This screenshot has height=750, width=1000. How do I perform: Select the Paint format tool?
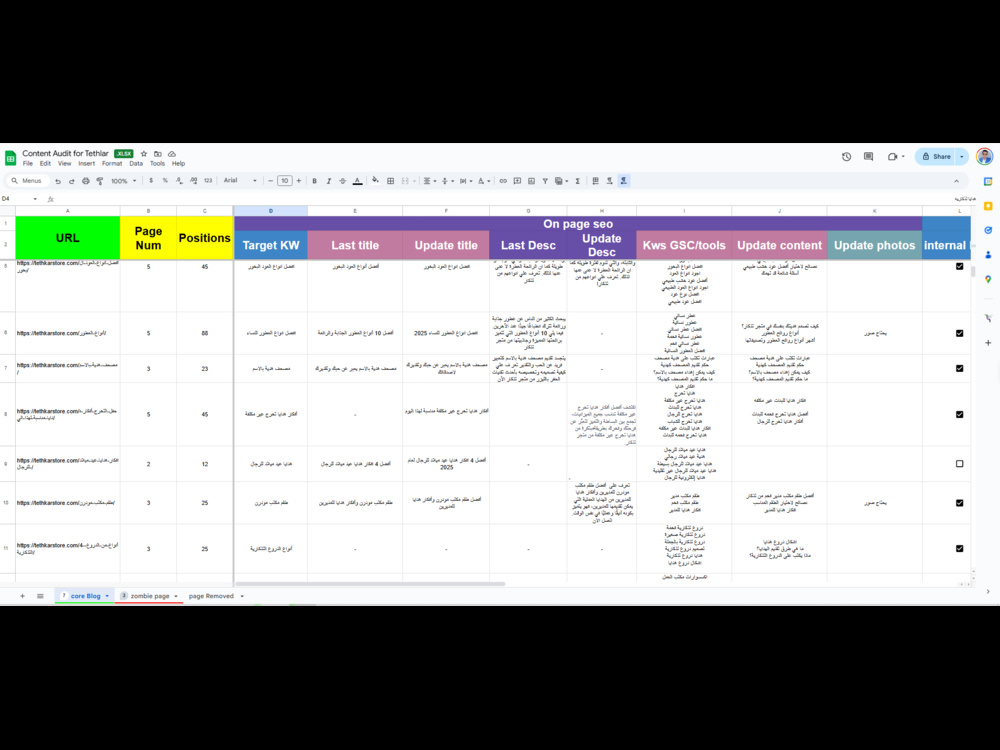(x=99, y=181)
